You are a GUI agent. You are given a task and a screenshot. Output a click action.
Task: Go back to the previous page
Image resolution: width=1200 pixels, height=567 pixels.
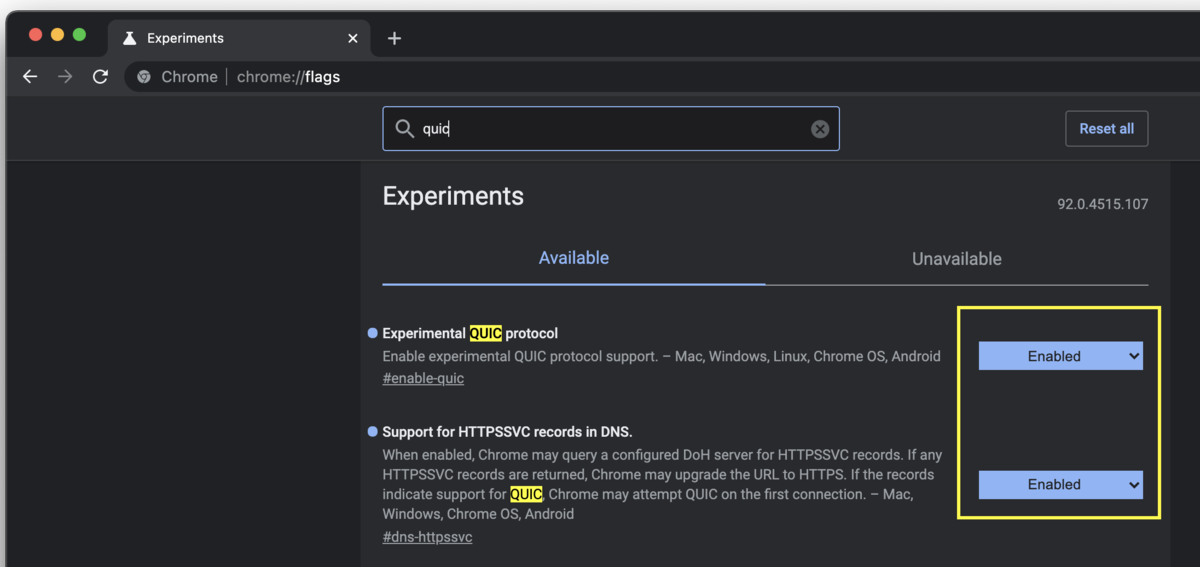[x=30, y=77]
